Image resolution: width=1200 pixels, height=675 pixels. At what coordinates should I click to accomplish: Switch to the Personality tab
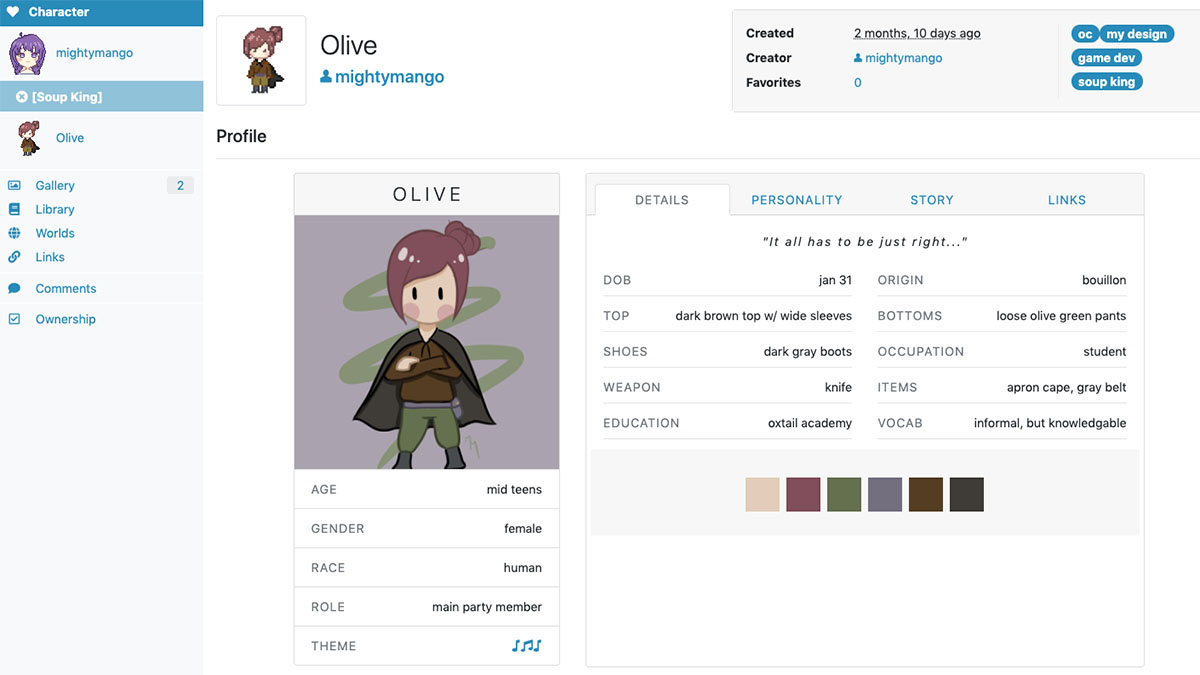tap(797, 200)
